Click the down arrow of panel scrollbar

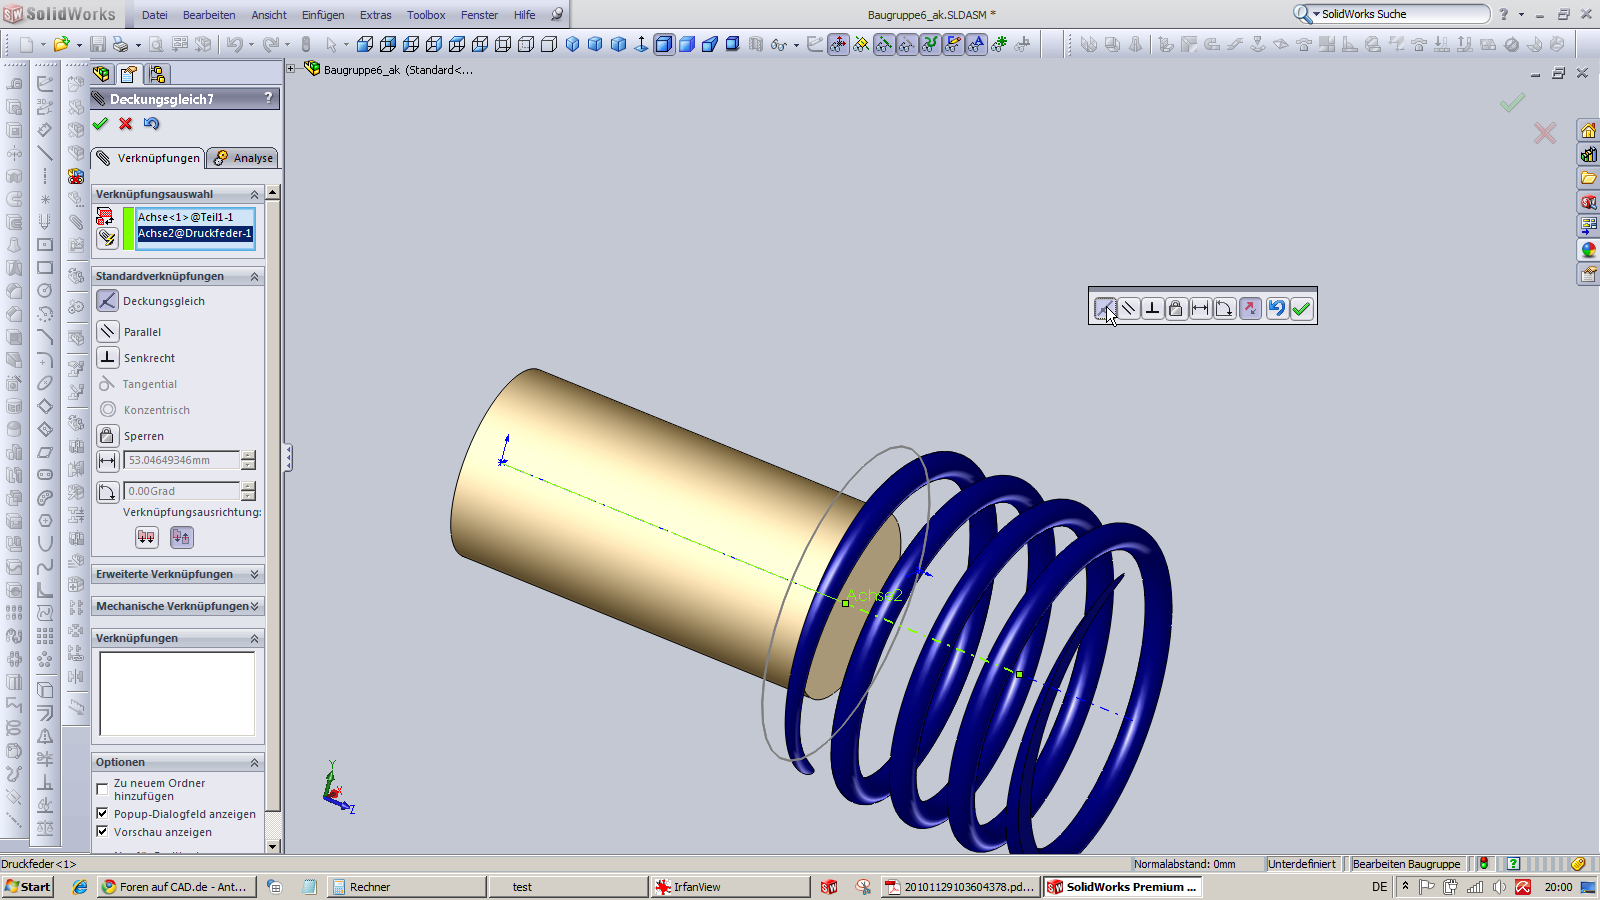[273, 846]
